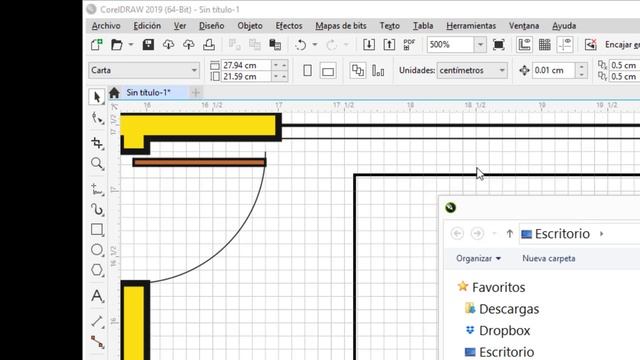Click the page height field

246,76
